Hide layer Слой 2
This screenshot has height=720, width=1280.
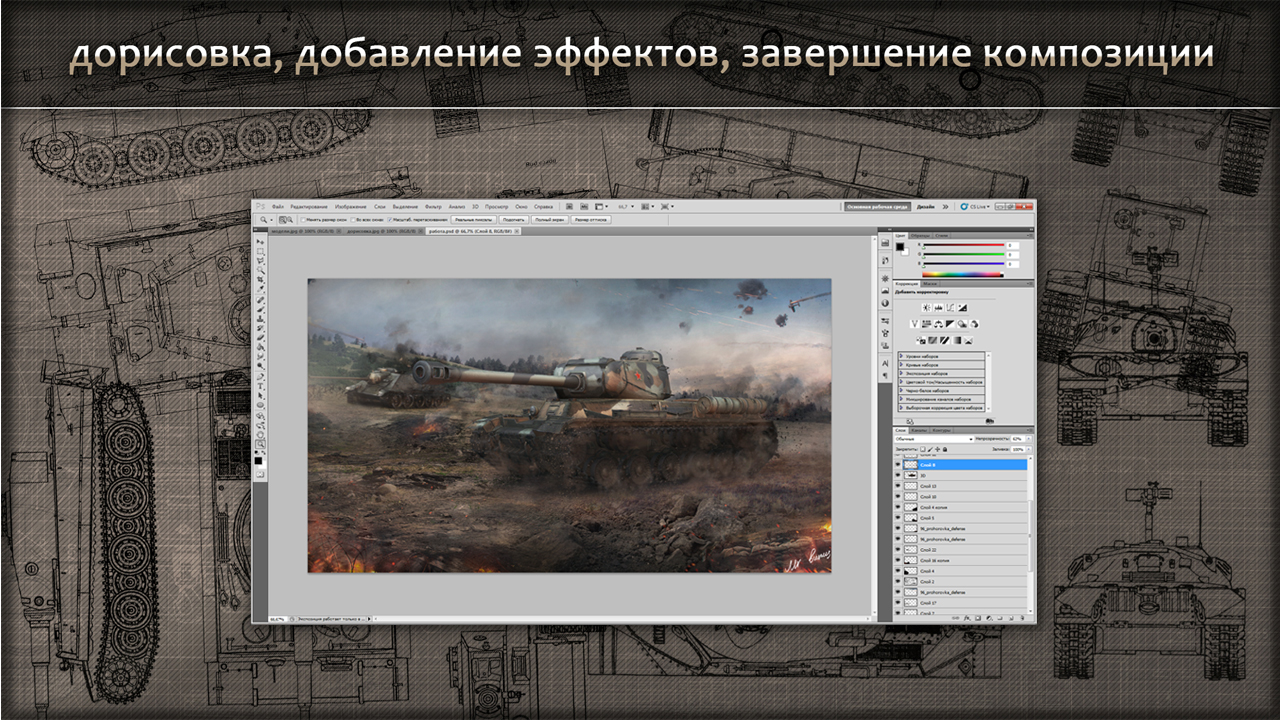(x=897, y=582)
